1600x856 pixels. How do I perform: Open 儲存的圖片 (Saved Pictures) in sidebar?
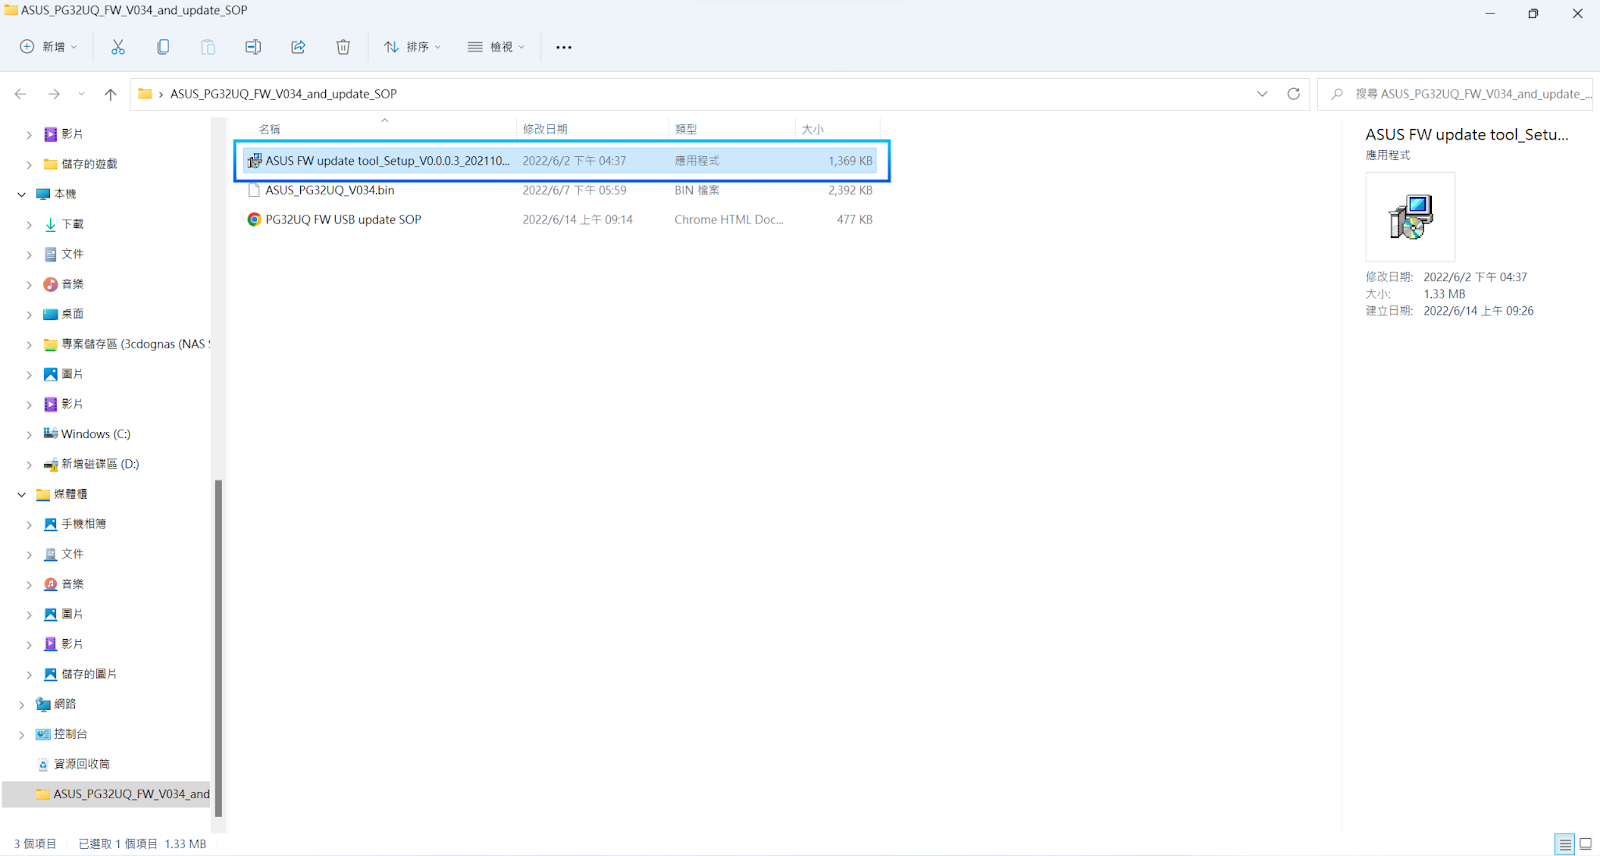(89, 674)
